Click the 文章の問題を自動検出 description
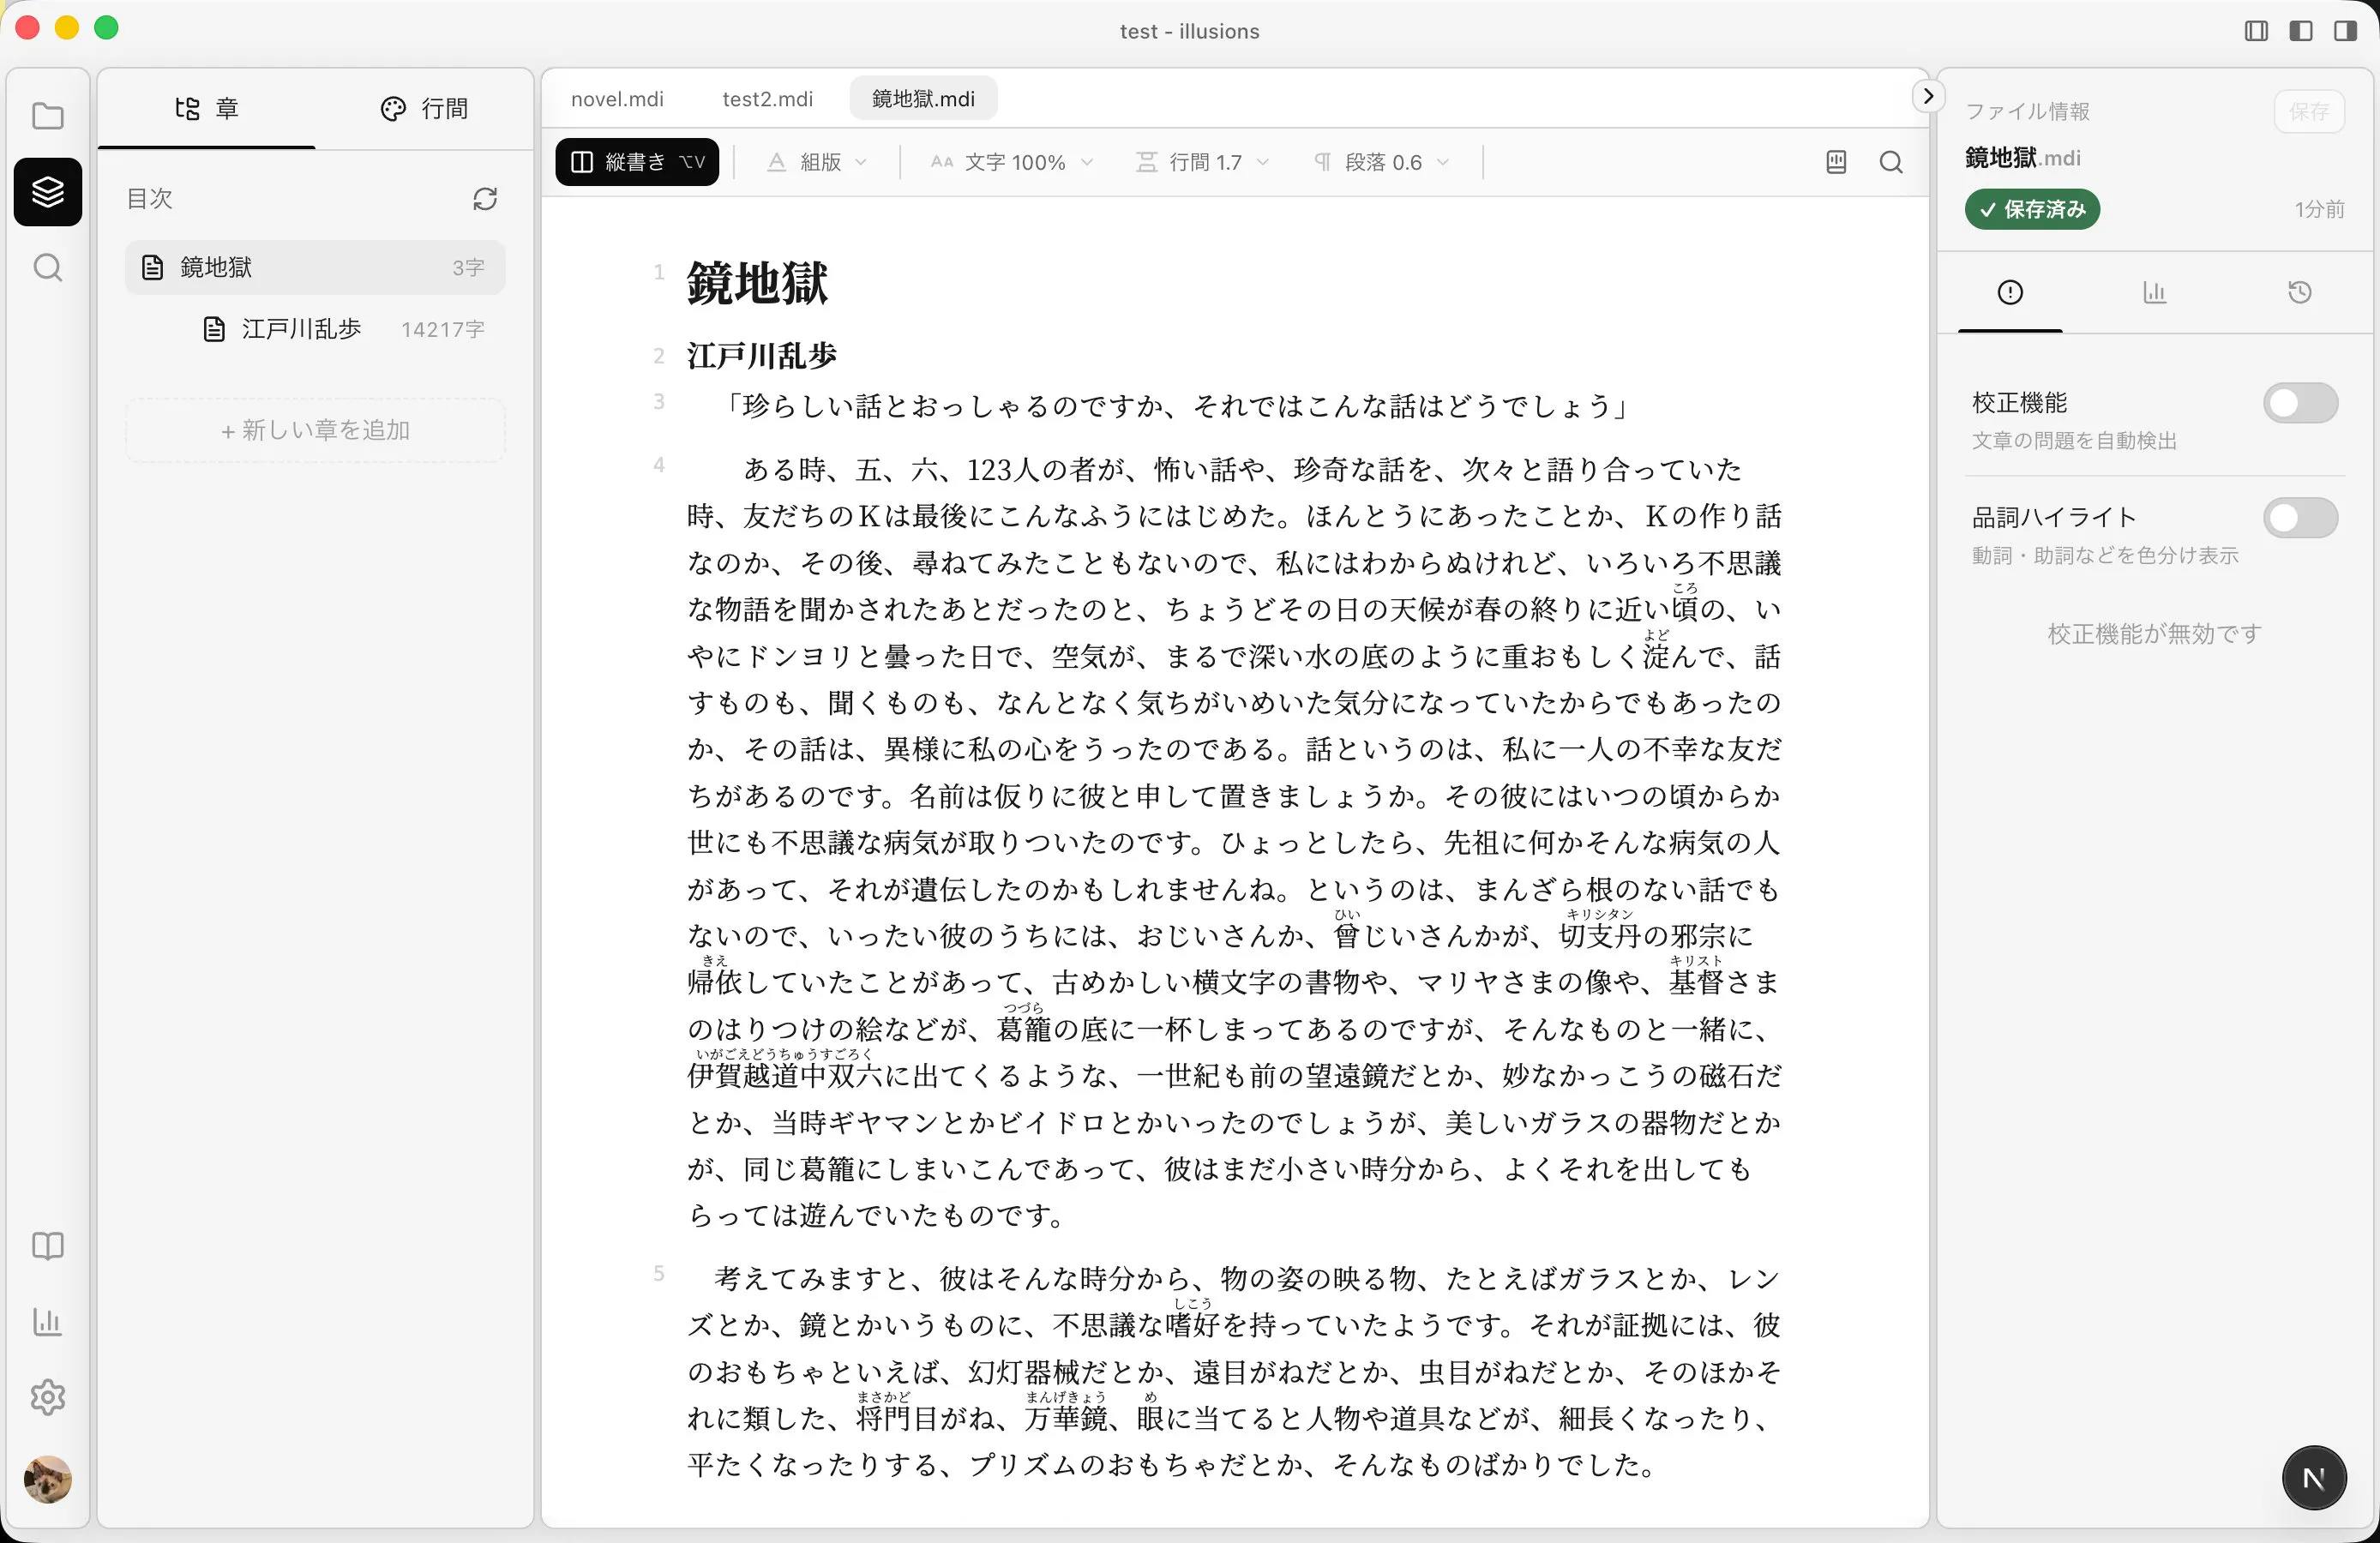Viewport: 2380px width, 1543px height. point(2074,441)
